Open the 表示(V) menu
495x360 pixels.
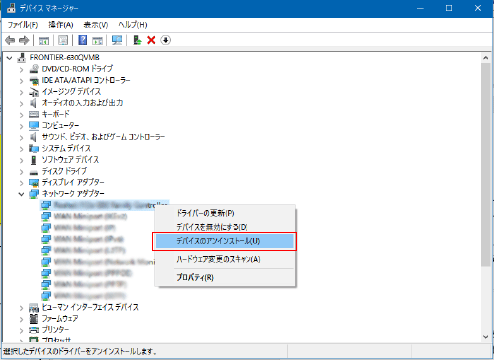pos(96,25)
